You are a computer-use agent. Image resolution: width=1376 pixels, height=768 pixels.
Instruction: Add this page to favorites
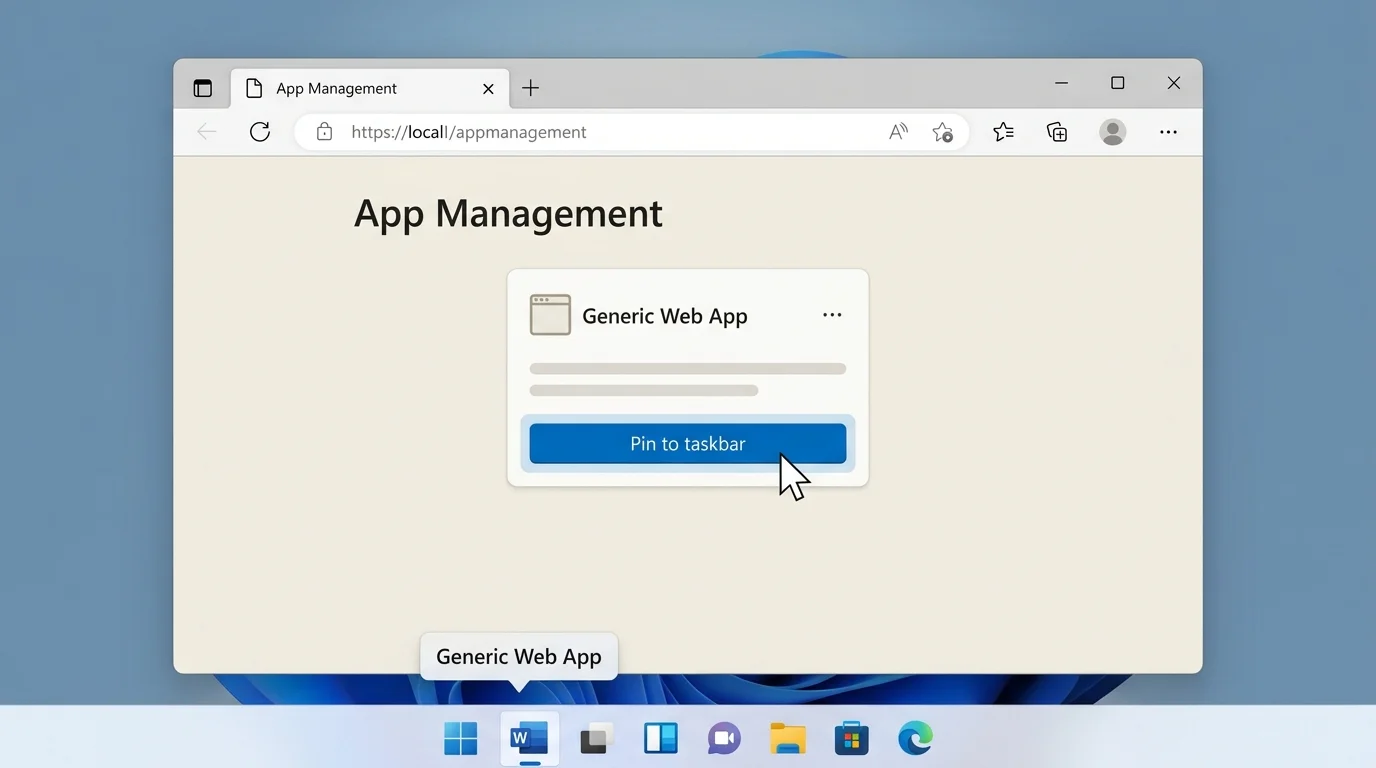[942, 132]
